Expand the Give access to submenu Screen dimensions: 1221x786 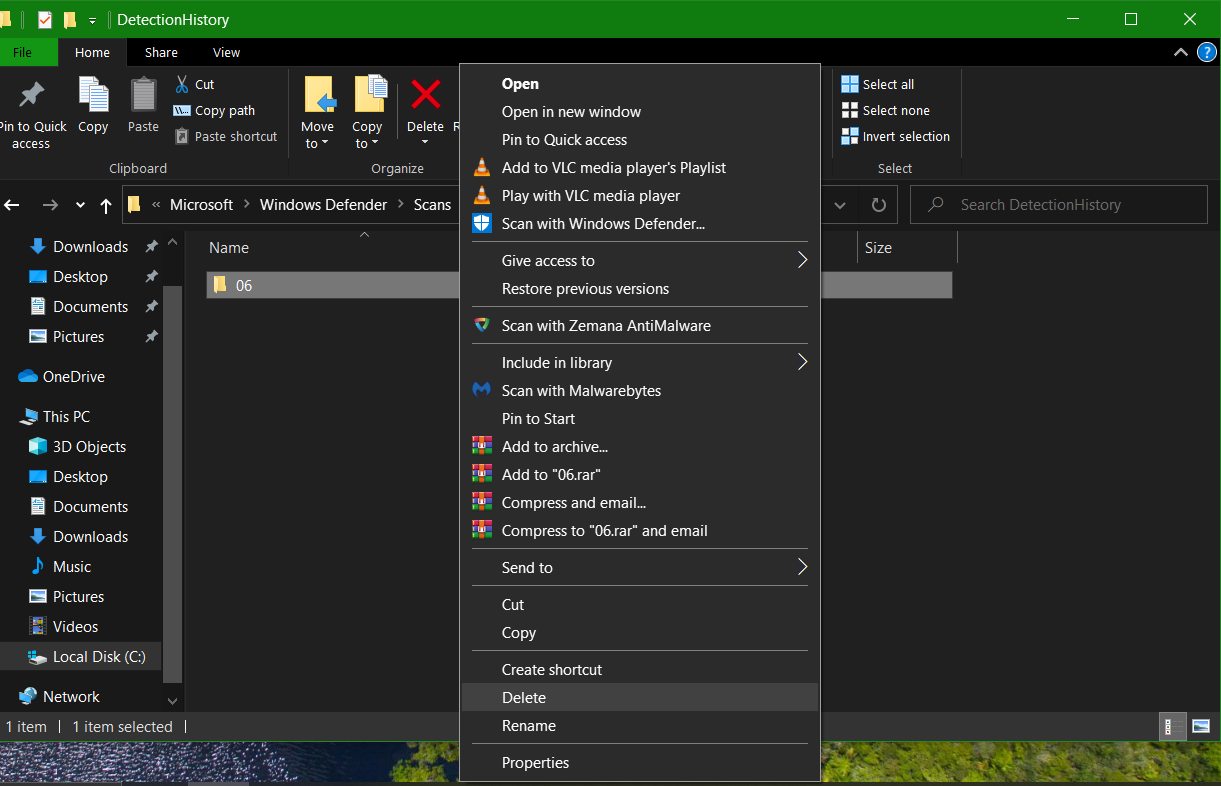[x=640, y=261]
